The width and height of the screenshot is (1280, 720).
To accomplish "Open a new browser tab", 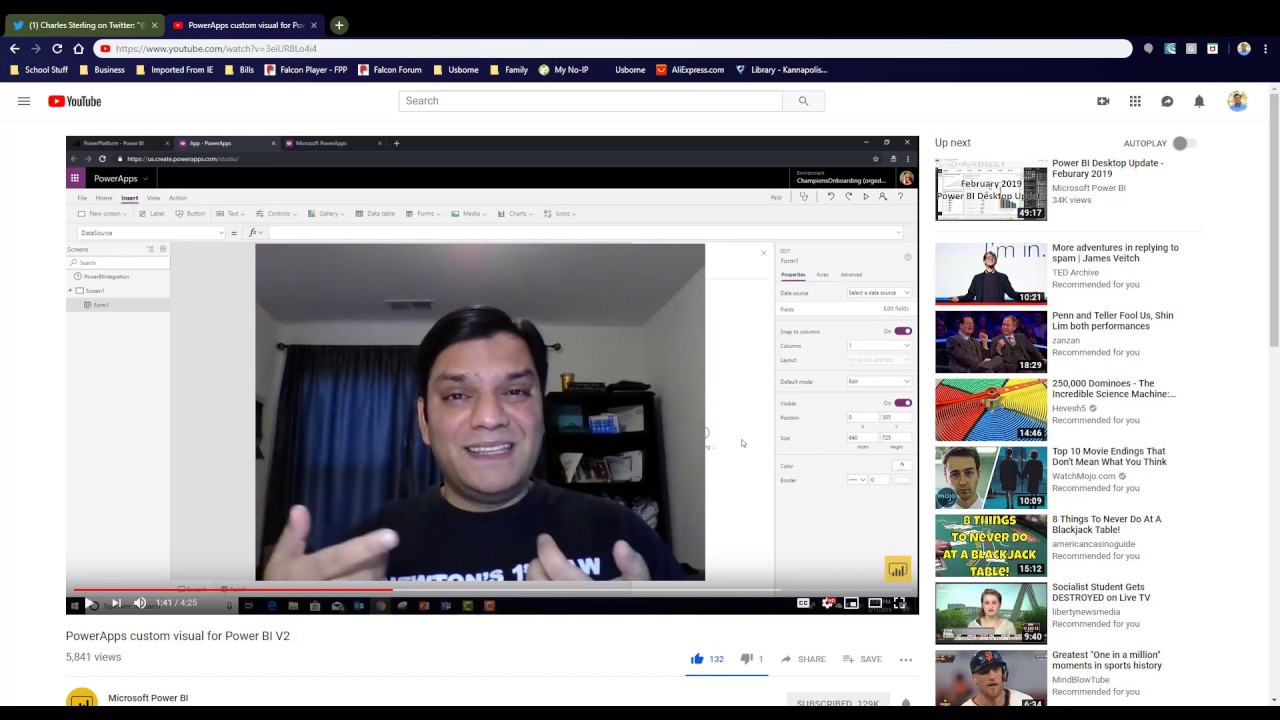I will pos(339,25).
